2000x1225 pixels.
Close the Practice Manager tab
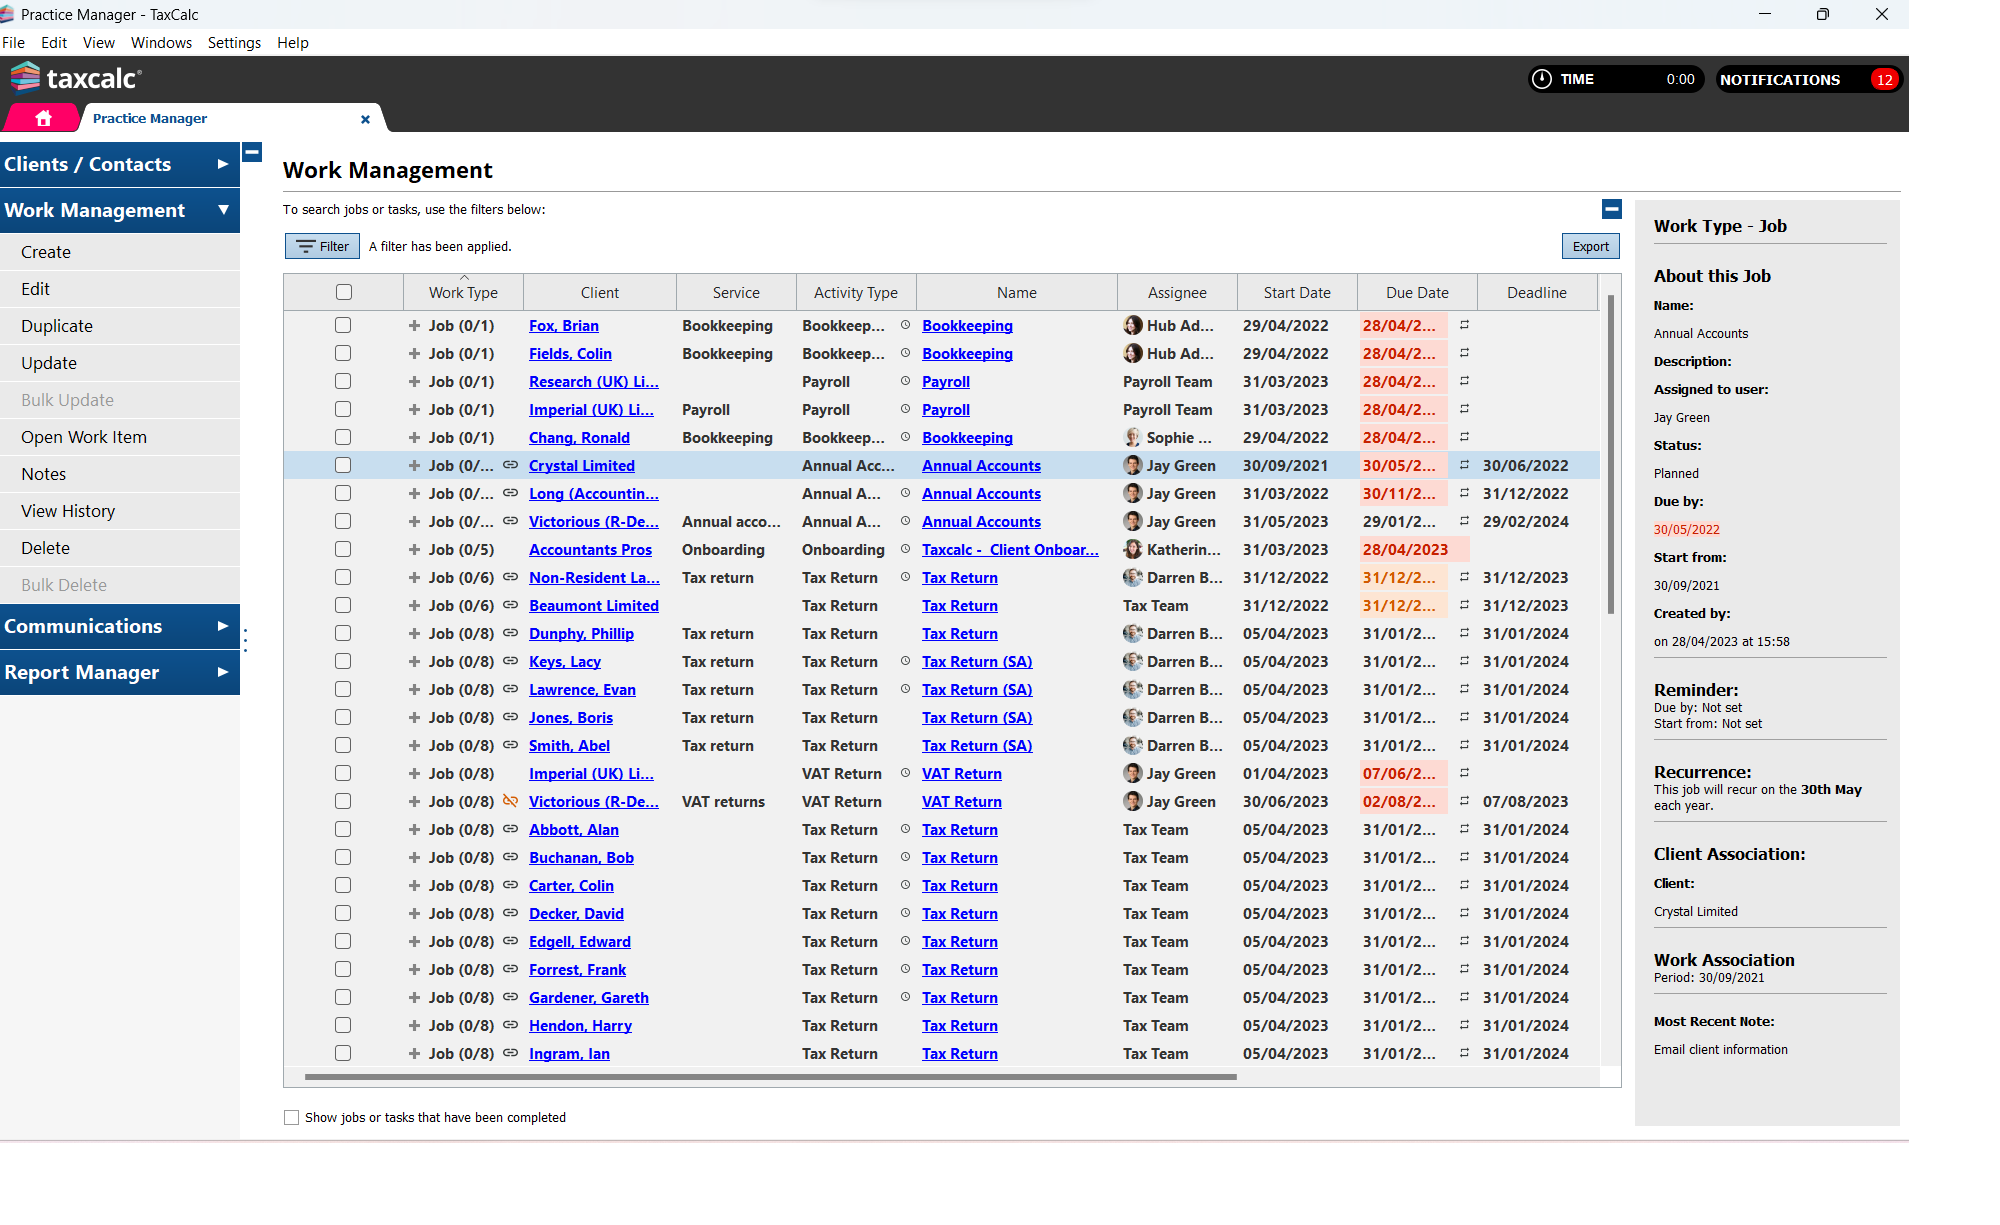tap(365, 119)
